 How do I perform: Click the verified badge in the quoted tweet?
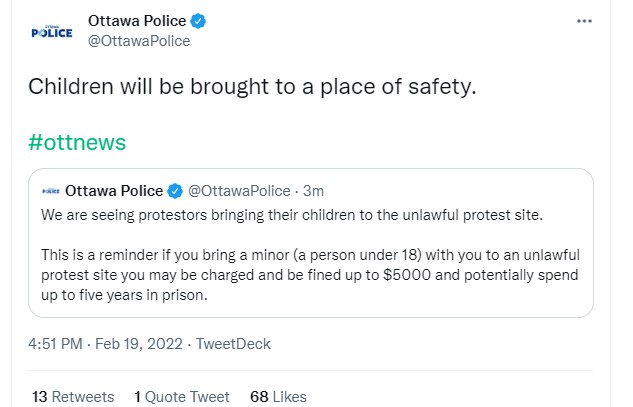pos(173,190)
